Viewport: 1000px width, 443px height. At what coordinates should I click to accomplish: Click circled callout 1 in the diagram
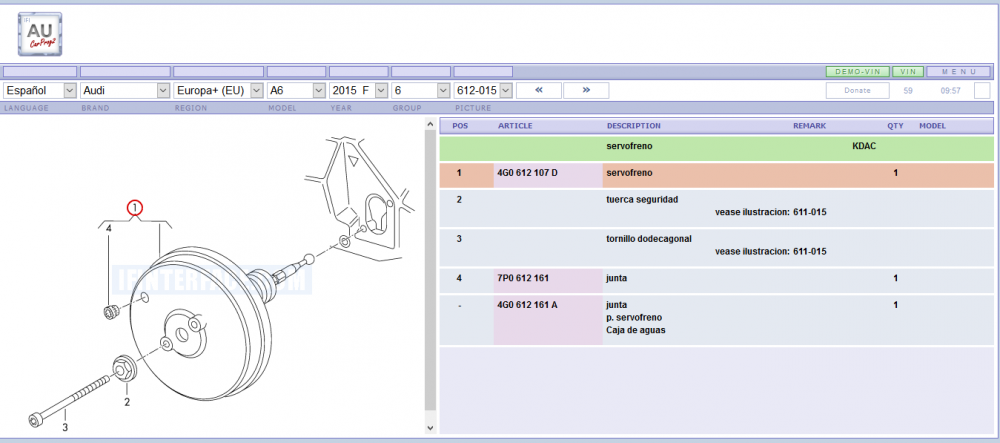coord(136,208)
